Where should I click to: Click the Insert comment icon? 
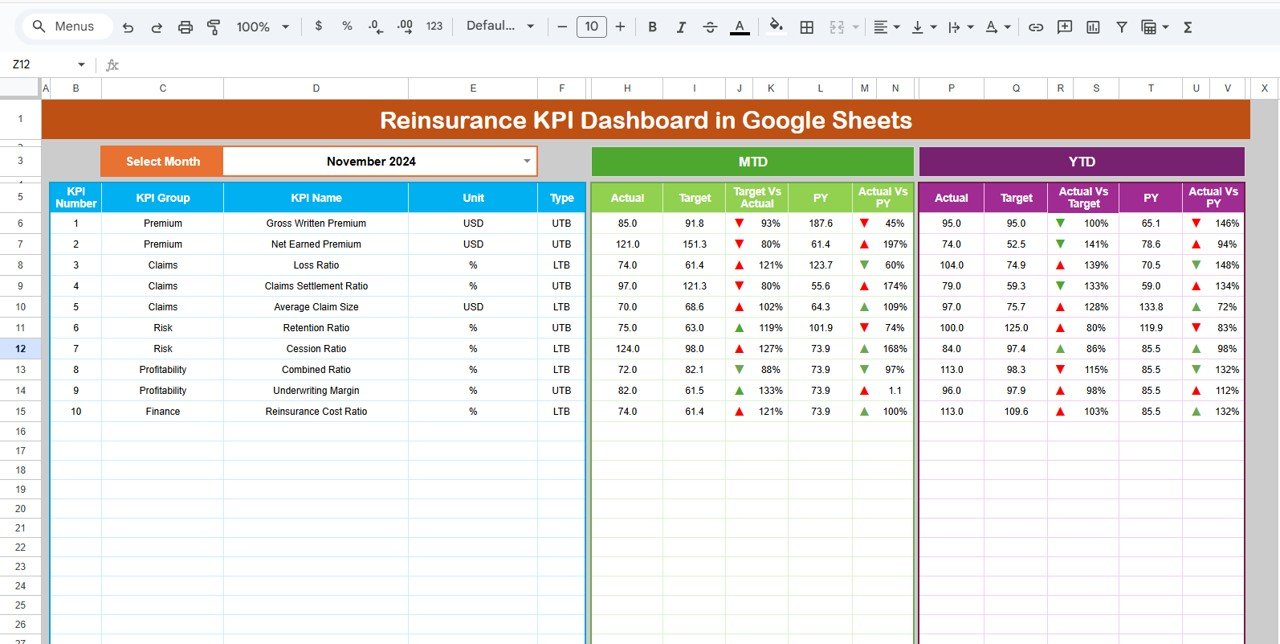coord(1064,27)
